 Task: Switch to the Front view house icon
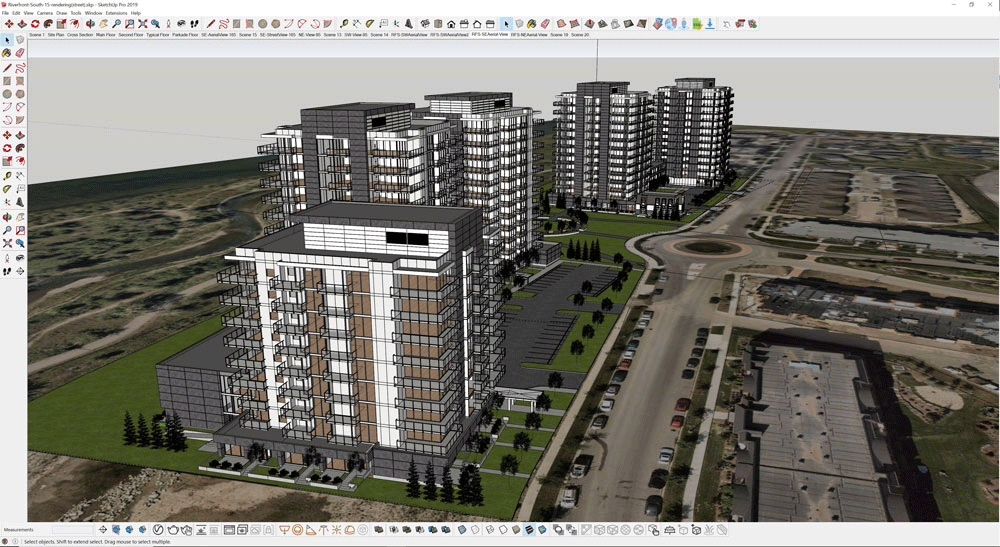pyautogui.click(x=451, y=24)
